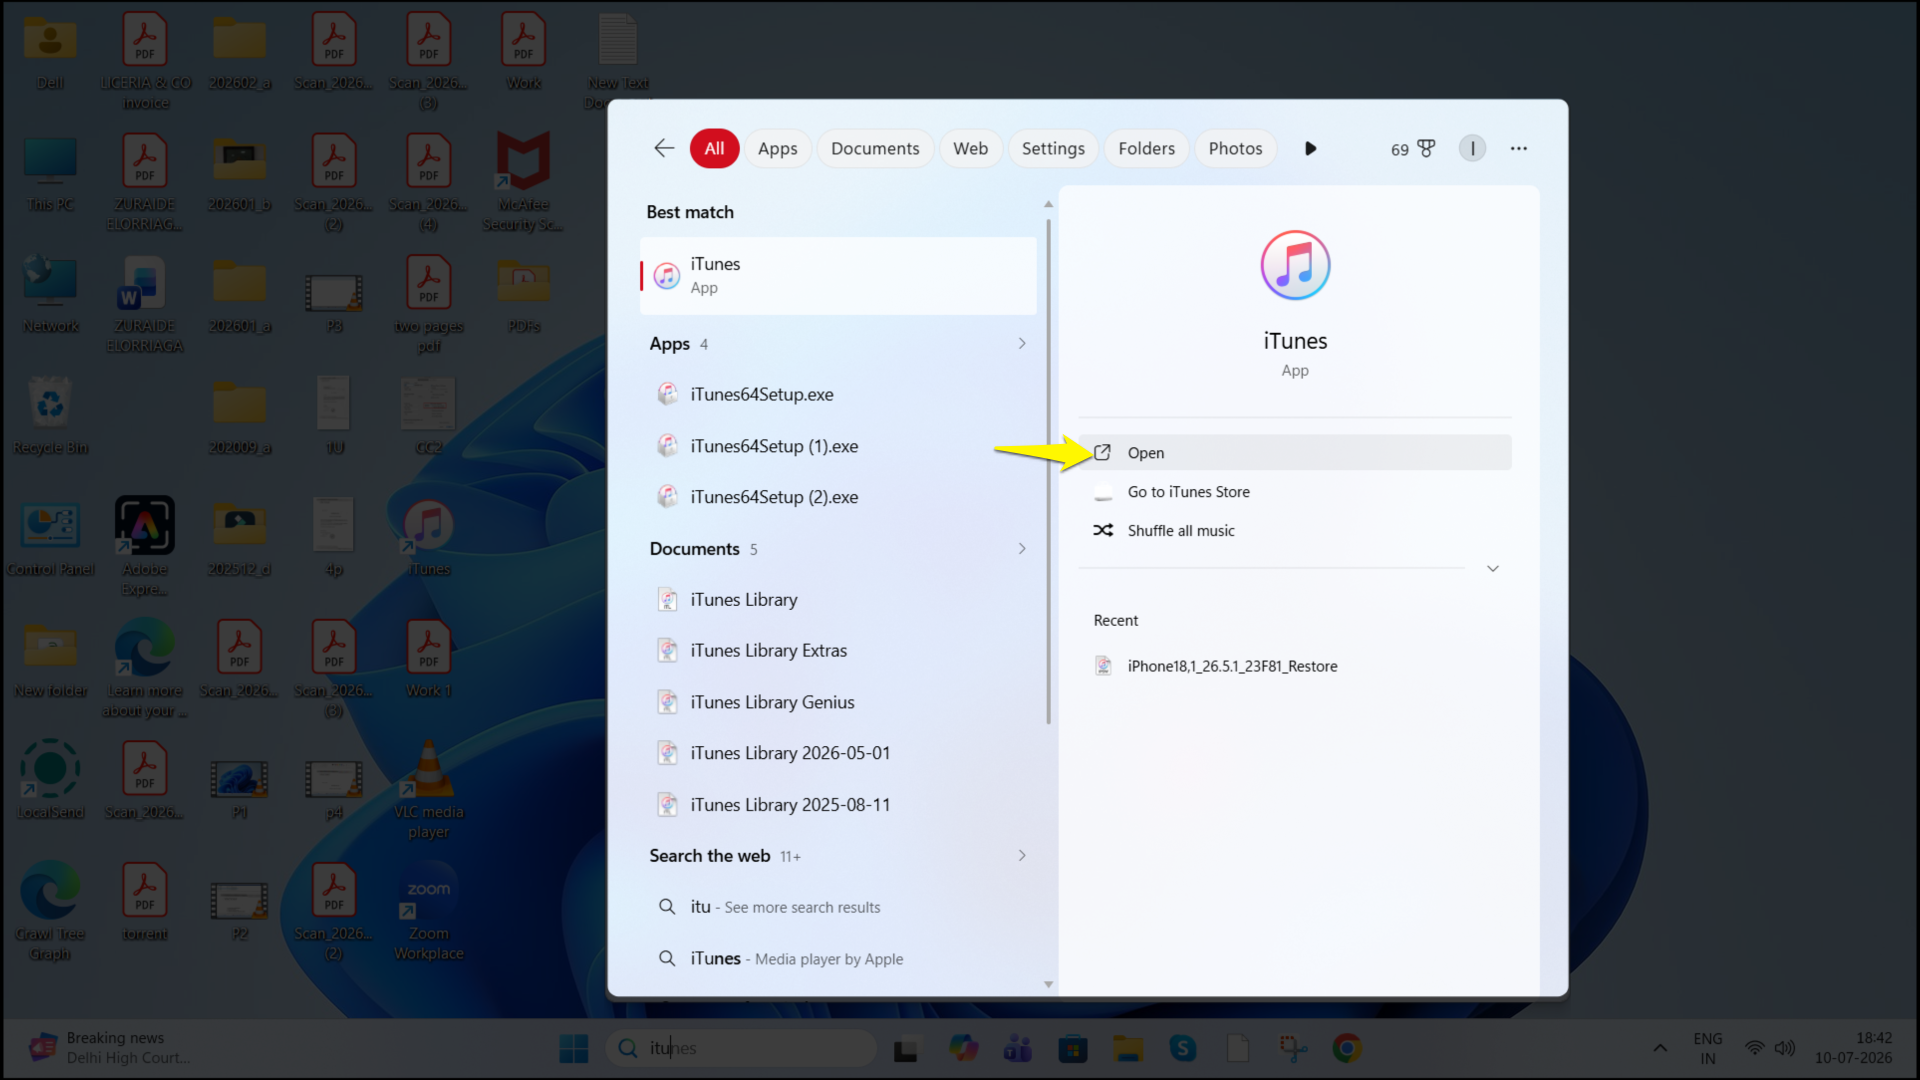This screenshot has width=1920, height=1080.
Task: Show more filter tabs with the arrow
Action: coord(1310,148)
